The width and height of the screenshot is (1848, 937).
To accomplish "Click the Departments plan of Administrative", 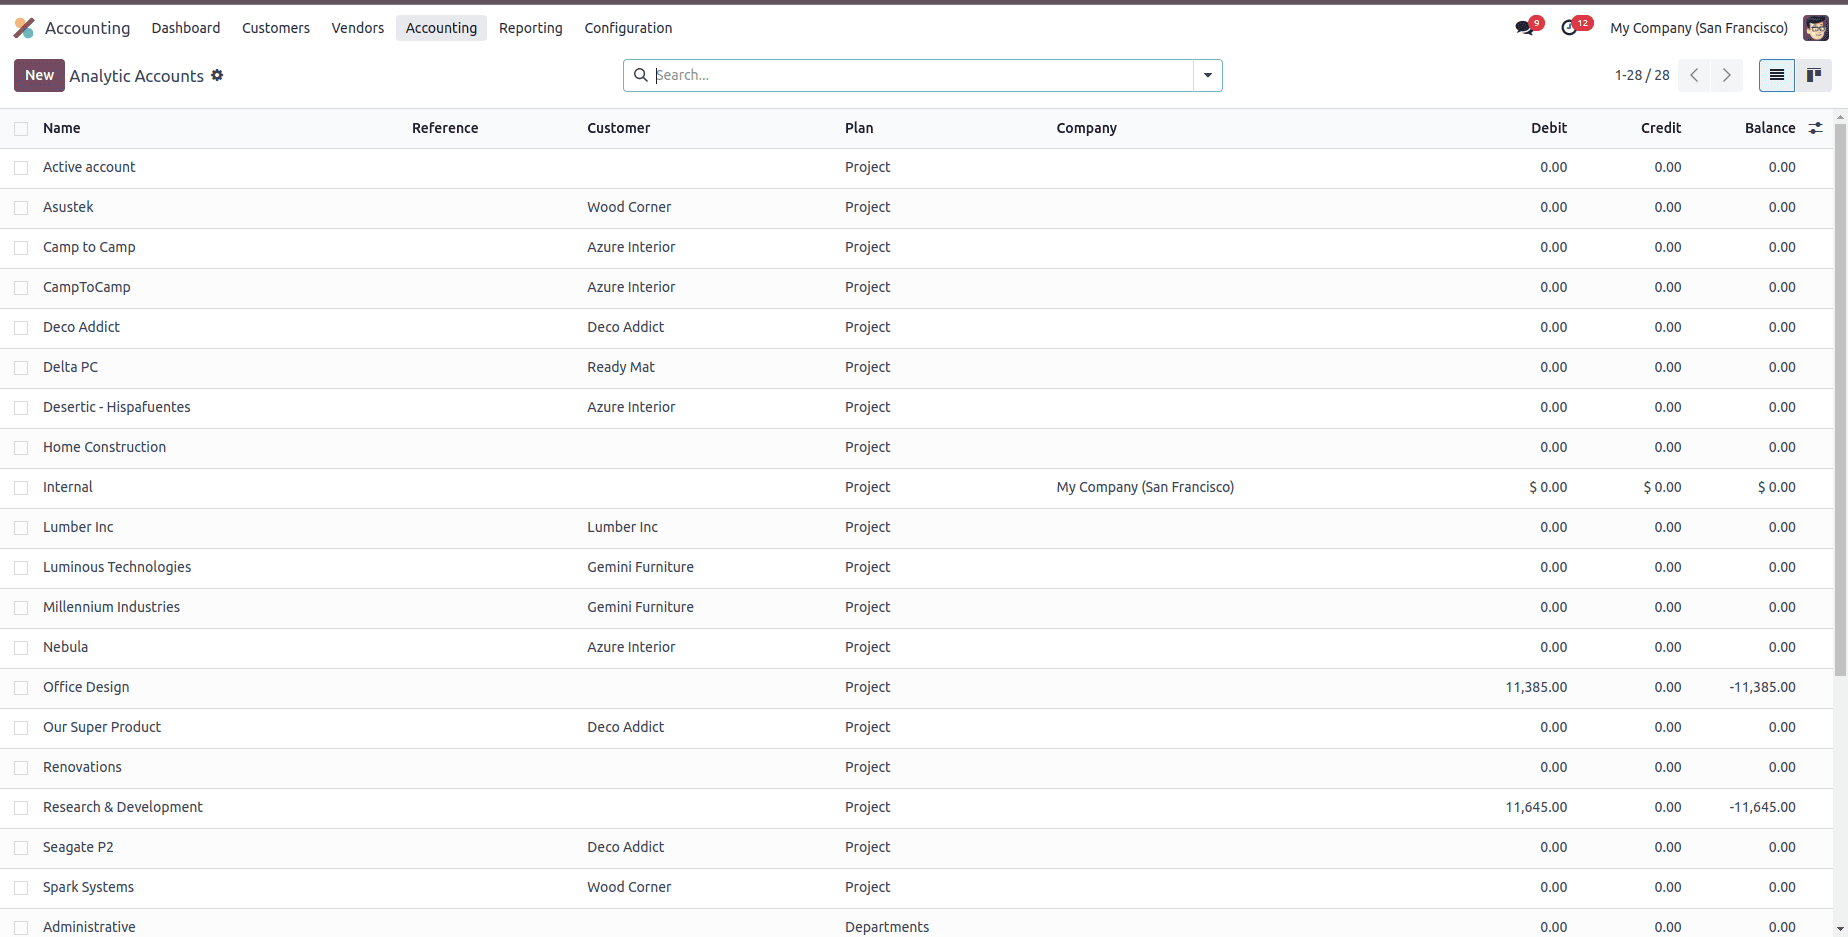I will (887, 927).
